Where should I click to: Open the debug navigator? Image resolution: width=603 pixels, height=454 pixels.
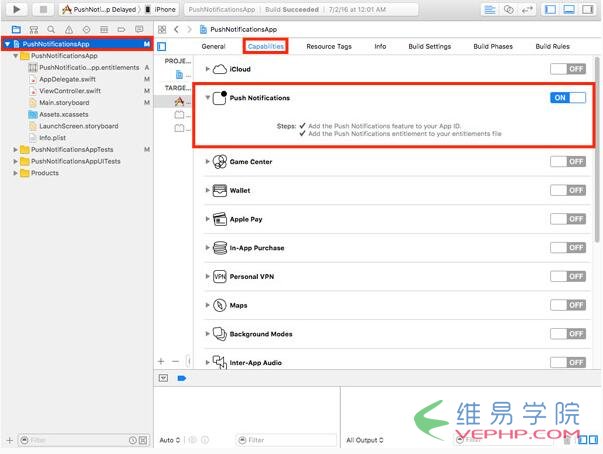tap(104, 30)
